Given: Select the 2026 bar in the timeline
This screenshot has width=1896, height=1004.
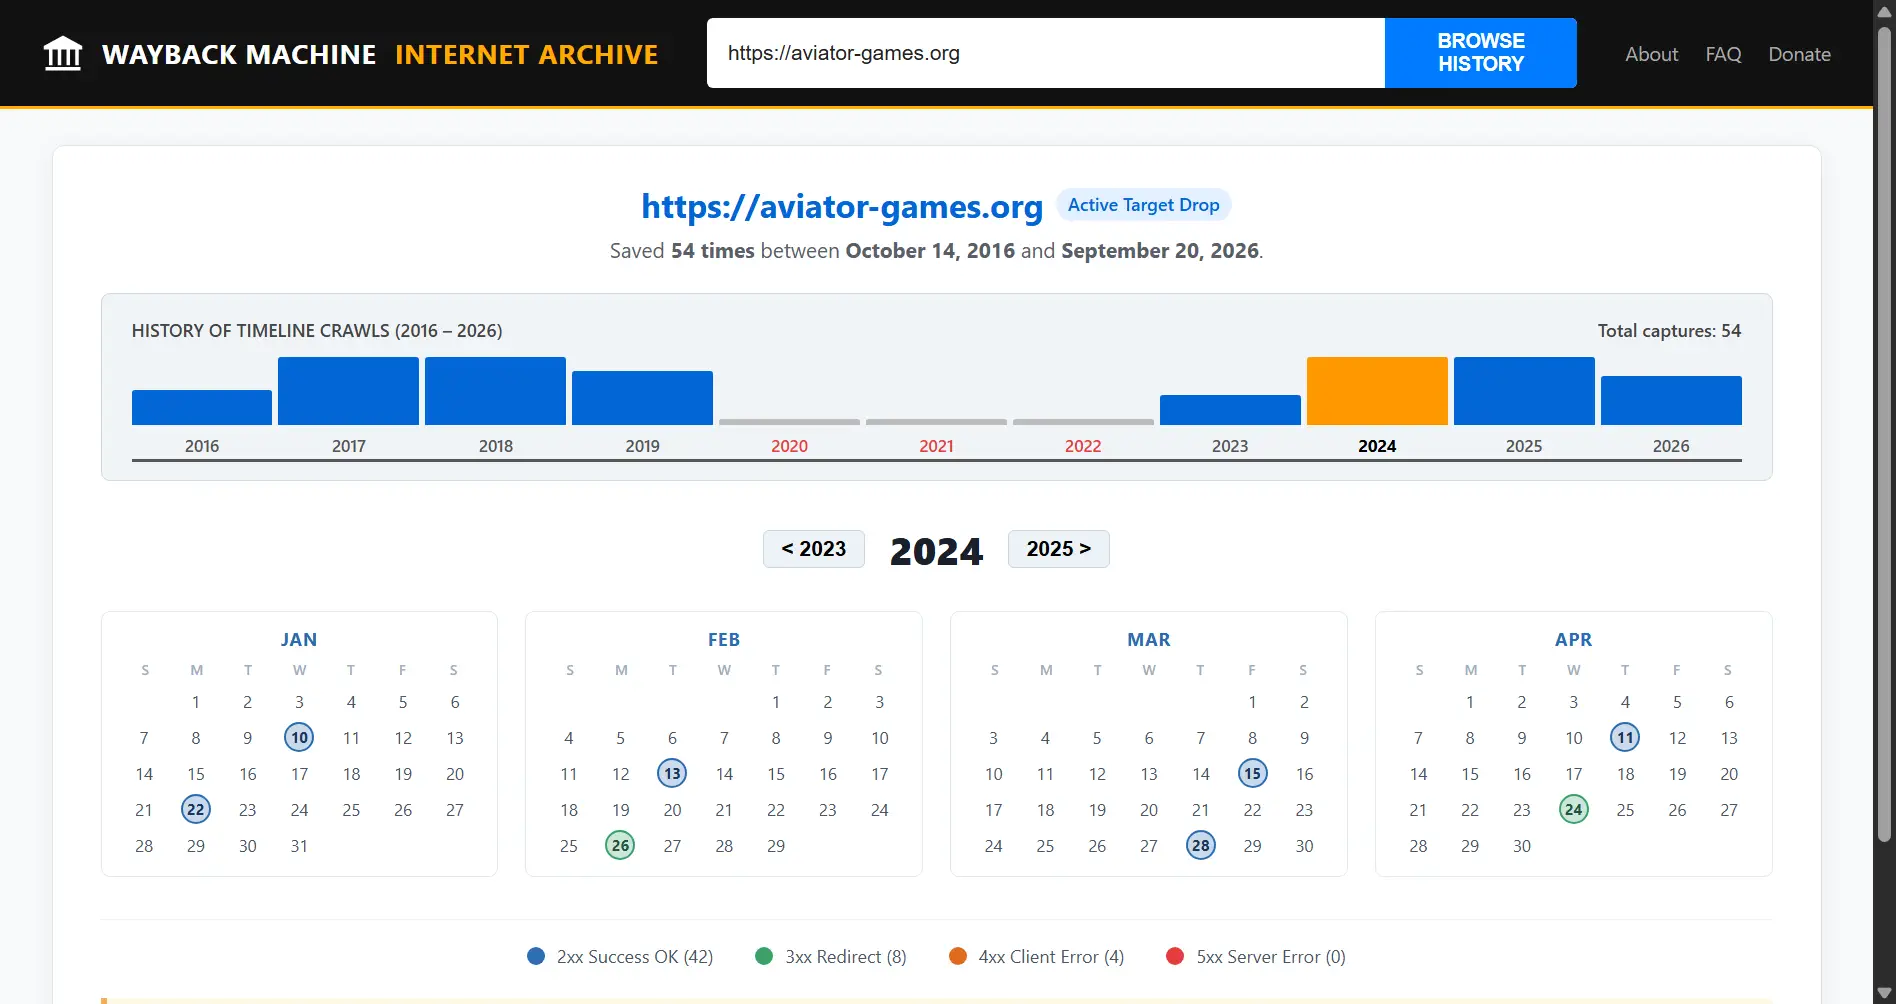Looking at the screenshot, I should point(1671,400).
